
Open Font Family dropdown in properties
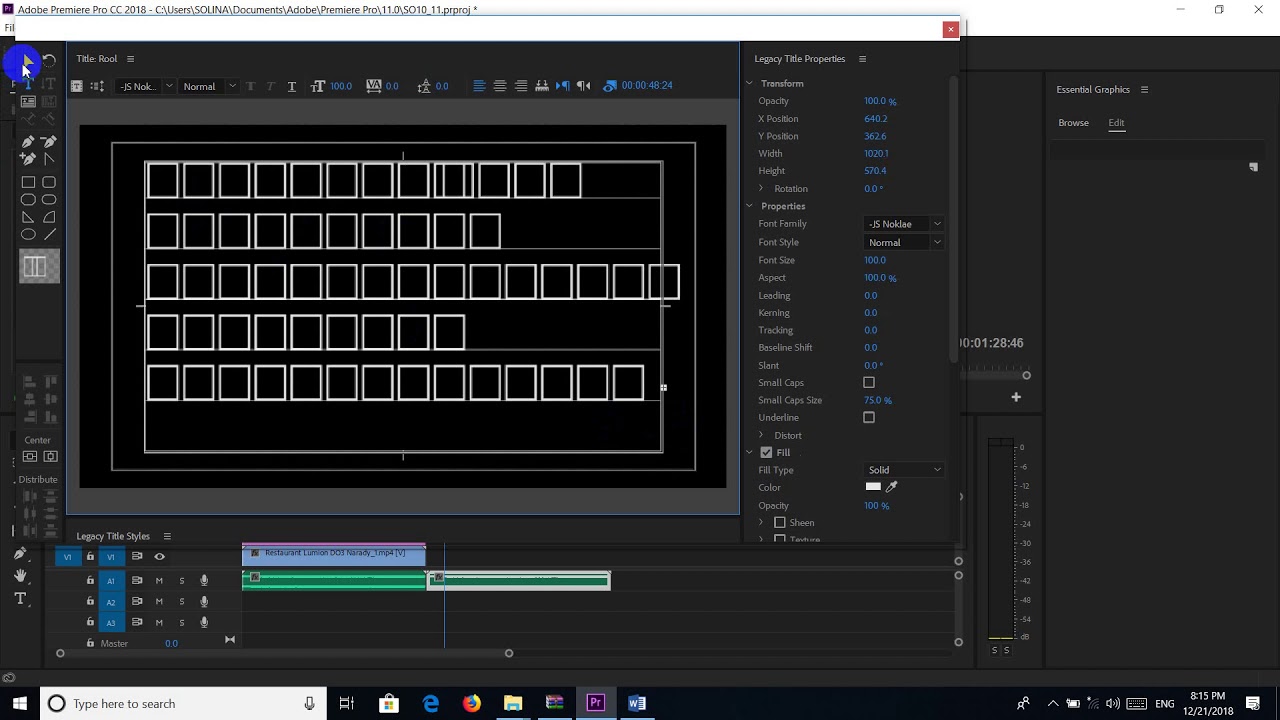(x=904, y=224)
